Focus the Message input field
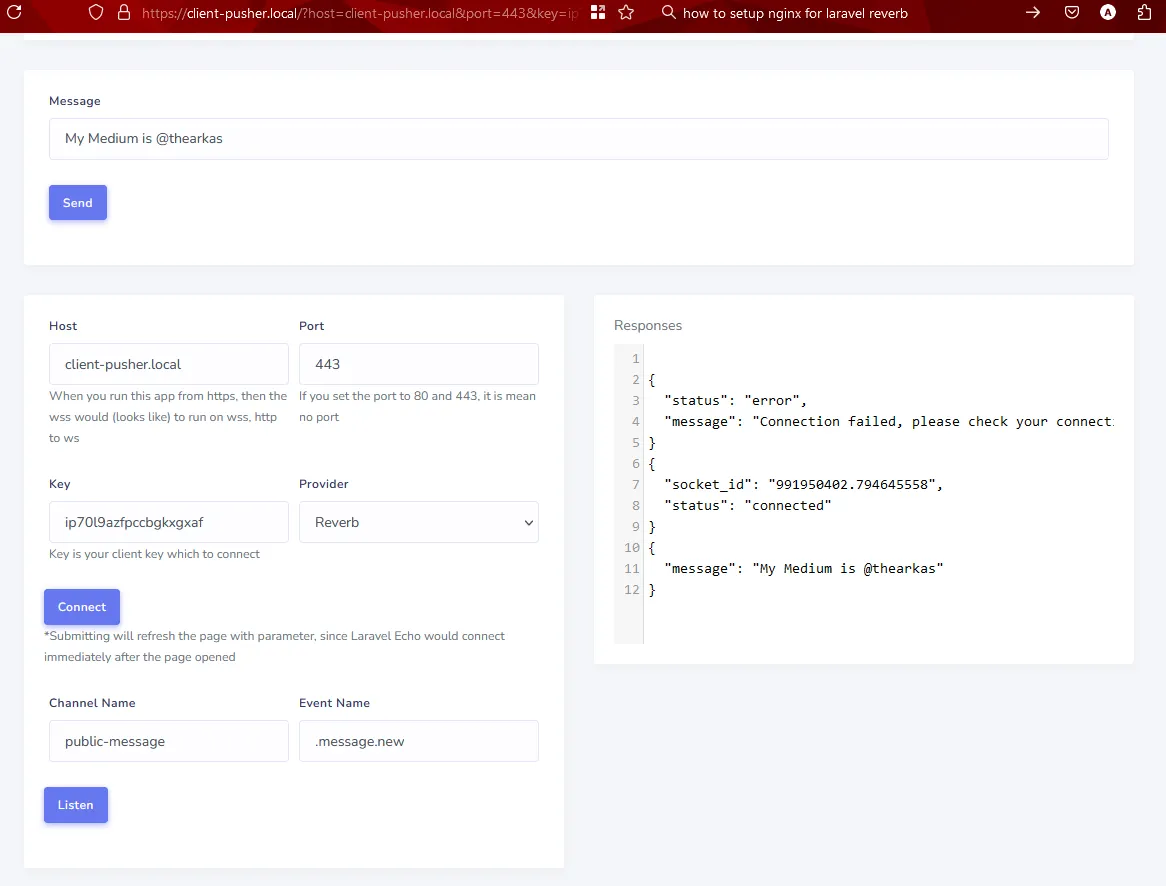Image resolution: width=1166 pixels, height=886 pixels. point(579,138)
